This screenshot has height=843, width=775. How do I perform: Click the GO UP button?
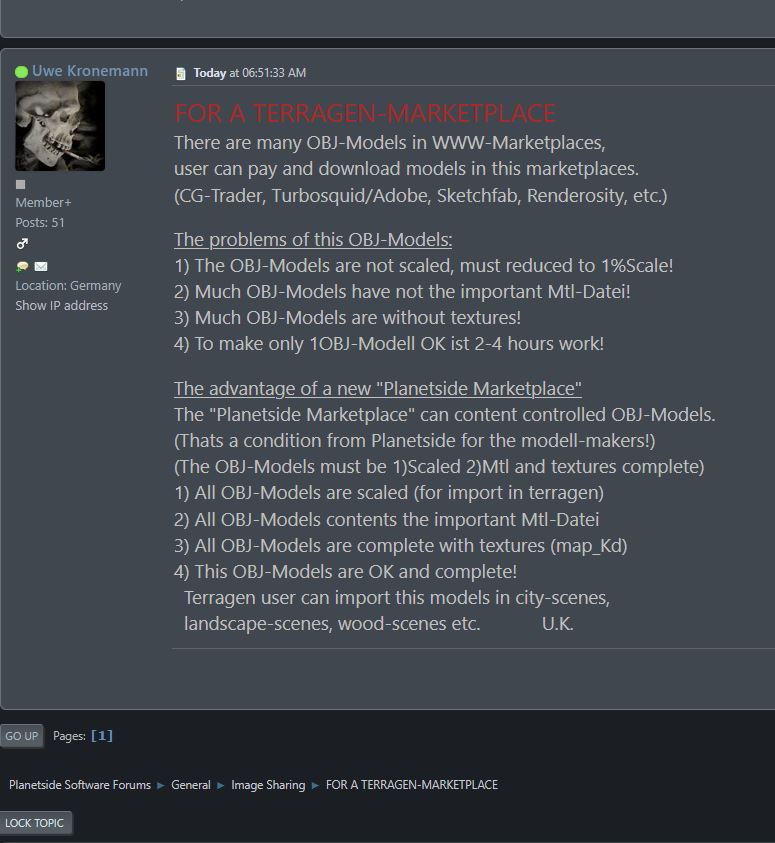tap(21, 736)
